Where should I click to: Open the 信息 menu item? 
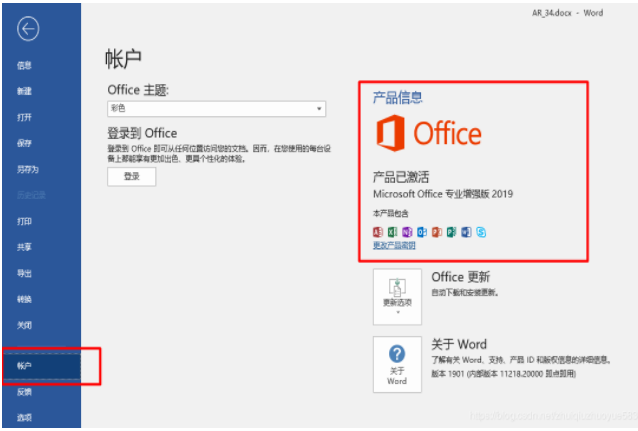[x=24, y=65]
